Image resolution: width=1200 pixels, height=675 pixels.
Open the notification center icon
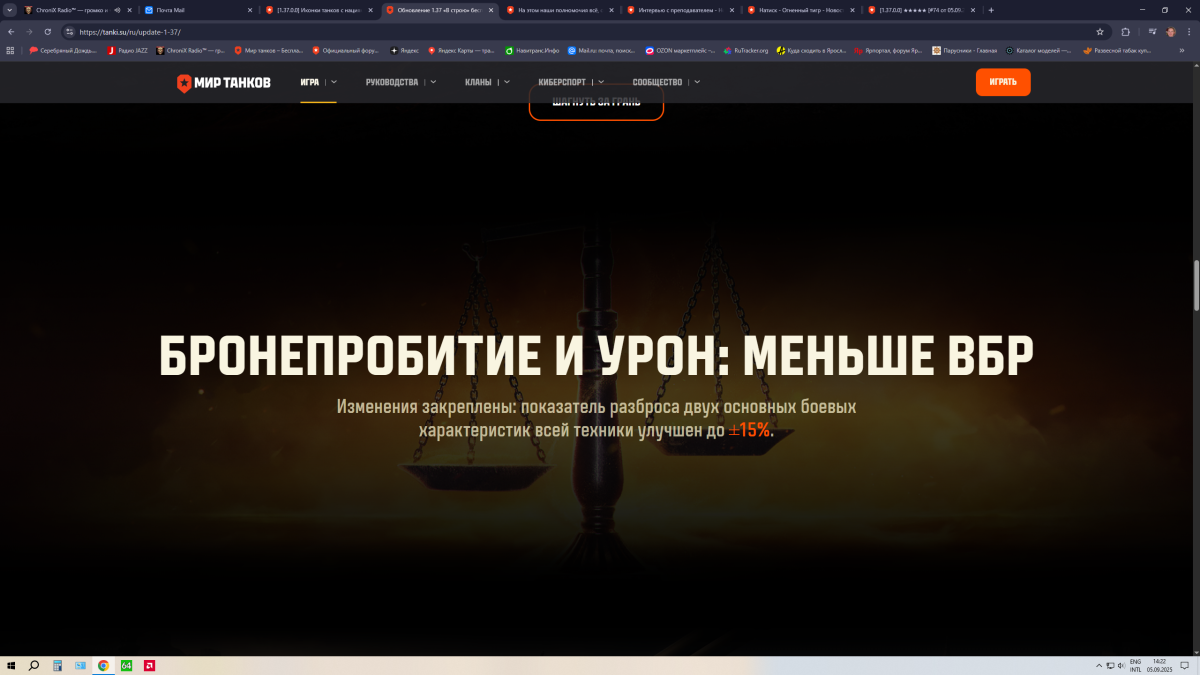pos(1184,665)
